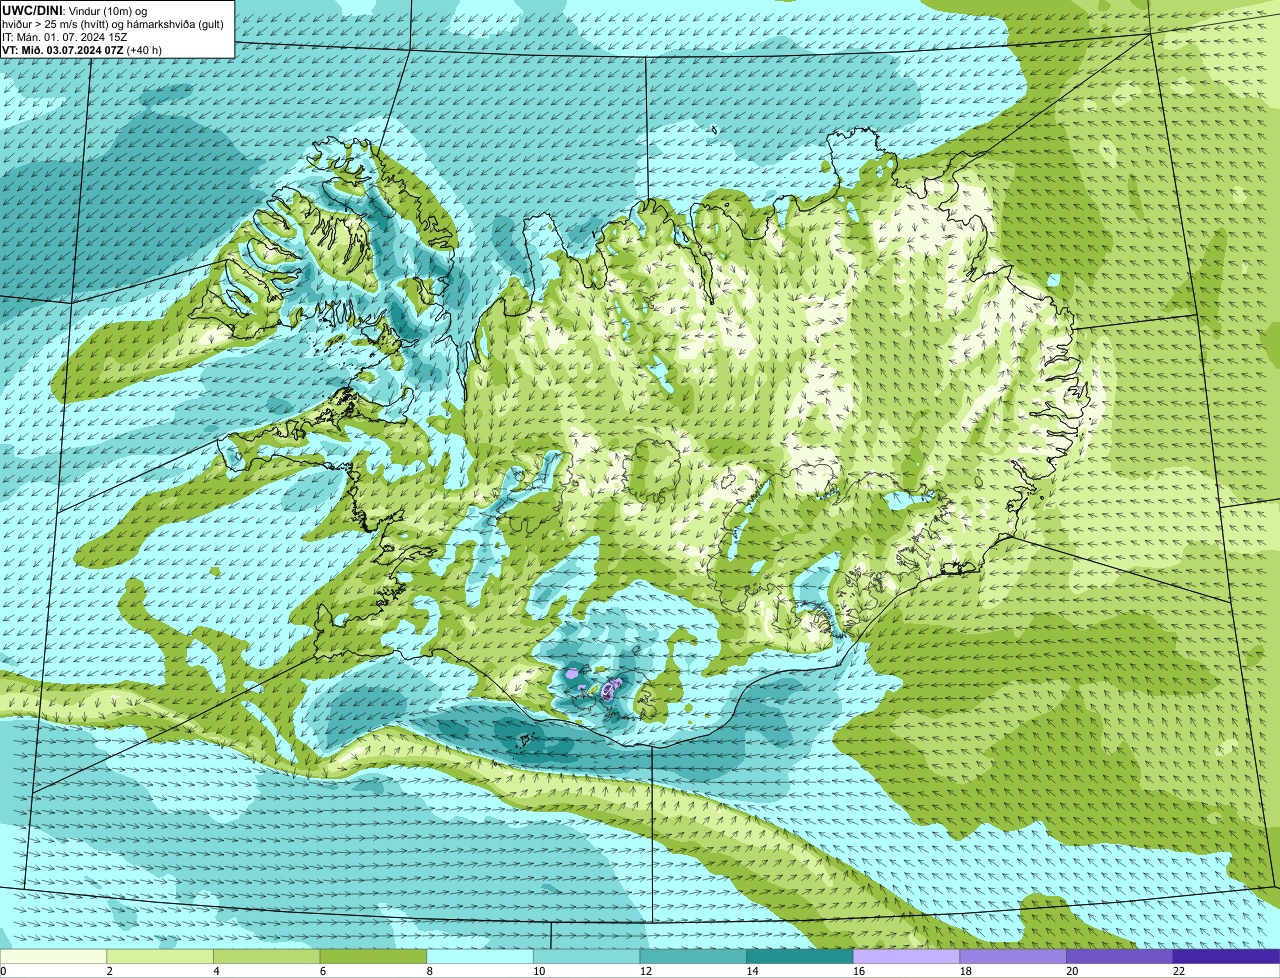The width and height of the screenshot is (1280, 978).
Task: Select the light teal 10–12 m/s legend swatch
Action: 586,957
